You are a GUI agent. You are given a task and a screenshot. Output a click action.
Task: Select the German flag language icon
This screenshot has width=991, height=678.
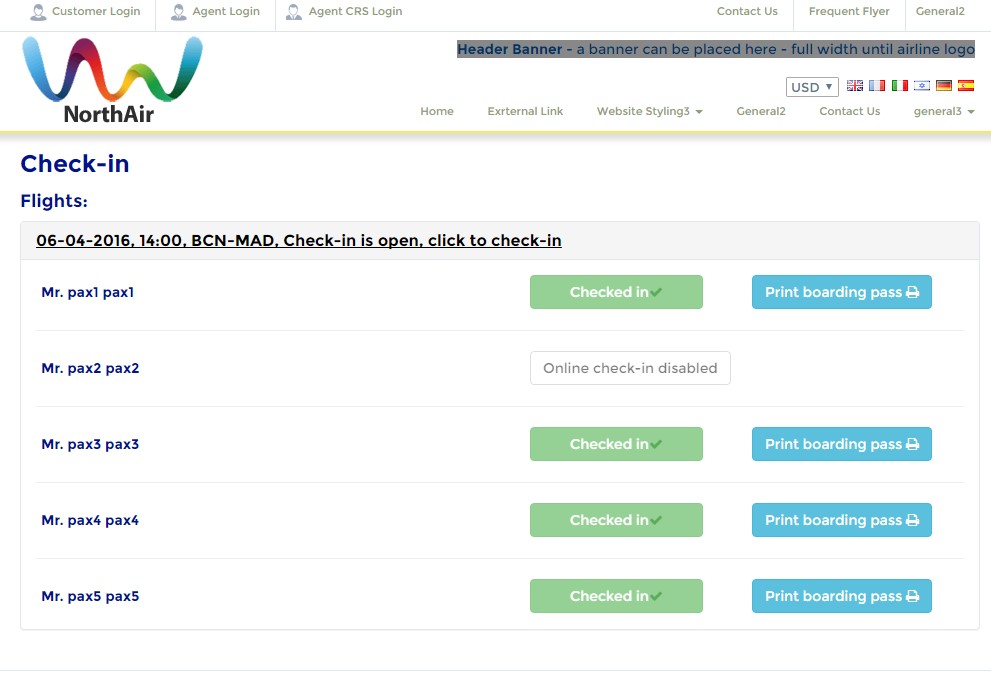[944, 85]
